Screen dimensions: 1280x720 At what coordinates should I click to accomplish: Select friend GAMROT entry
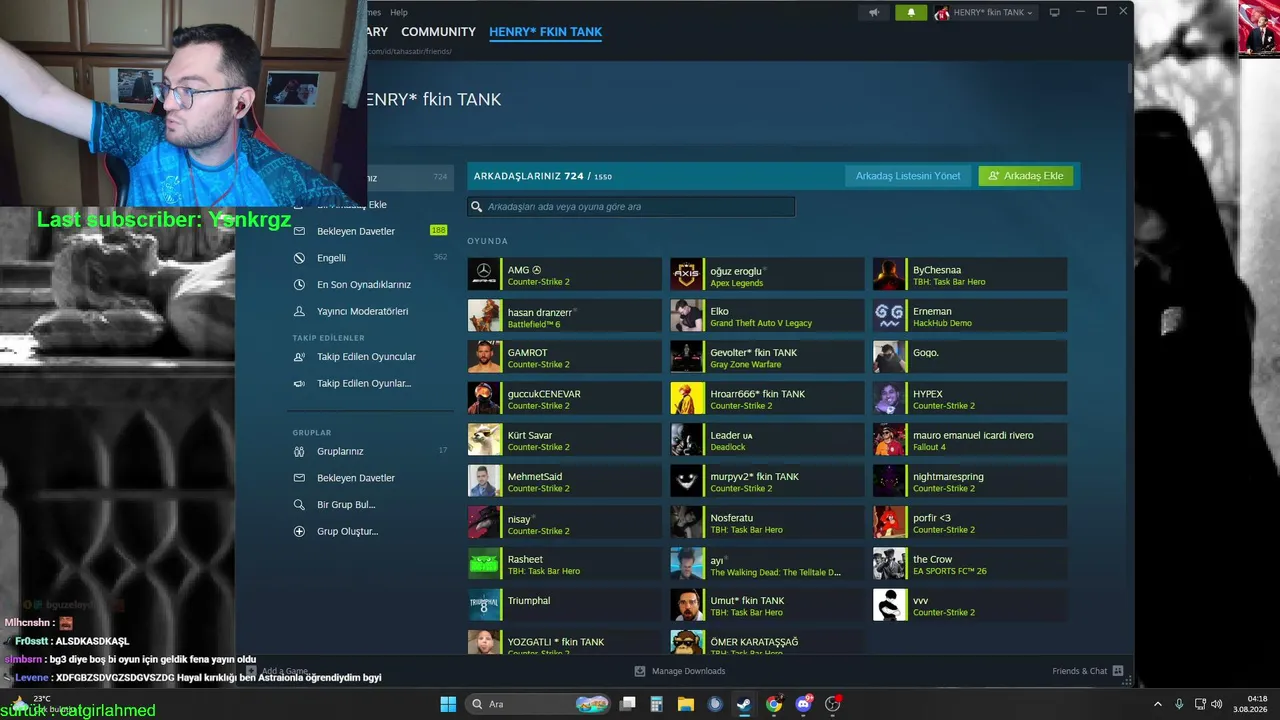coord(565,357)
